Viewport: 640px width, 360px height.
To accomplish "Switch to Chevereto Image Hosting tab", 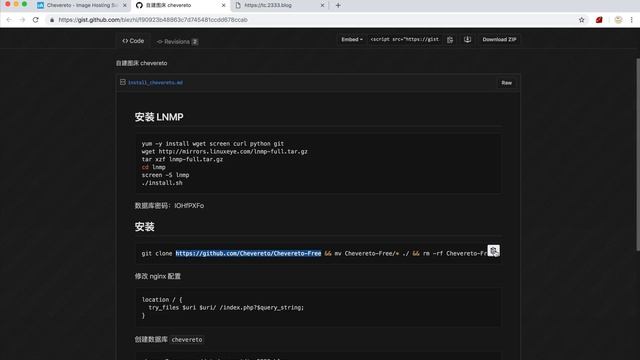I will 82,5.
